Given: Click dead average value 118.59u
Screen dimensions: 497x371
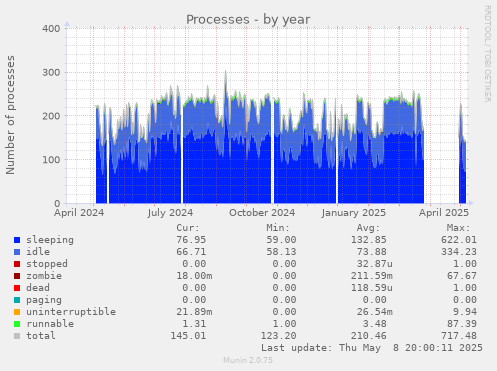Looking at the screenshot, I should [372, 288].
